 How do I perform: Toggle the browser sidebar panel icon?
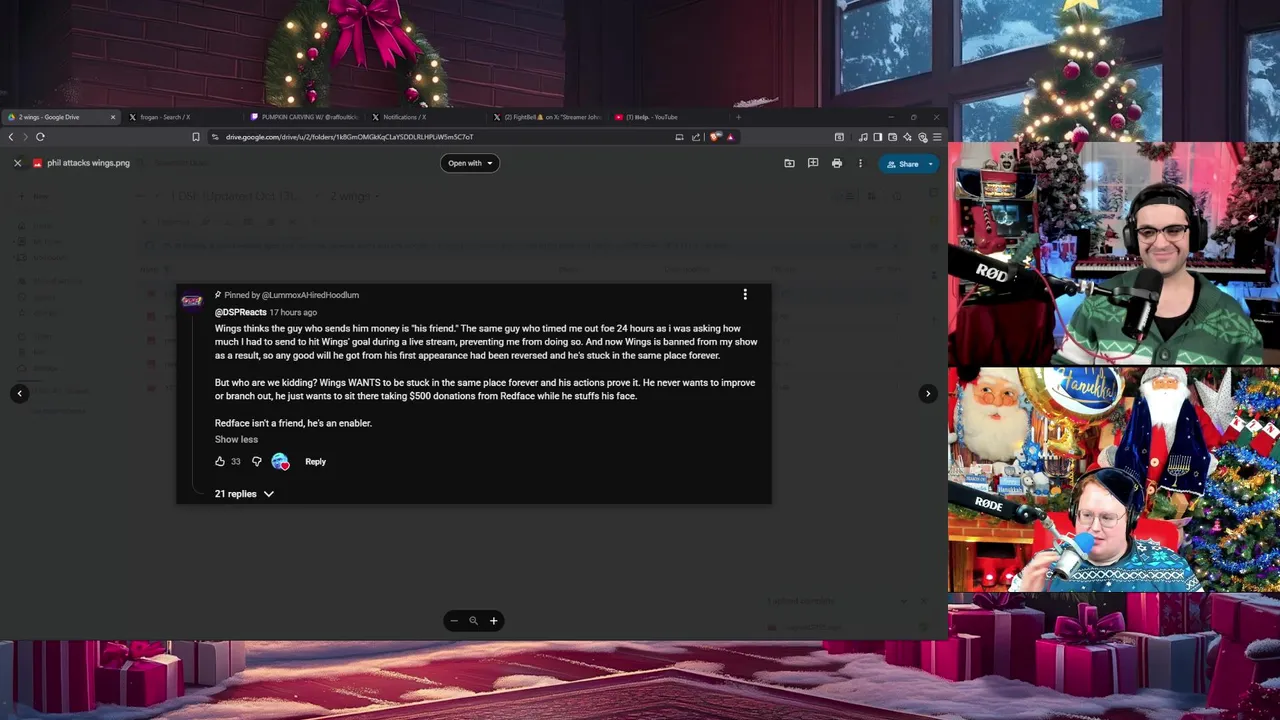tap(877, 137)
